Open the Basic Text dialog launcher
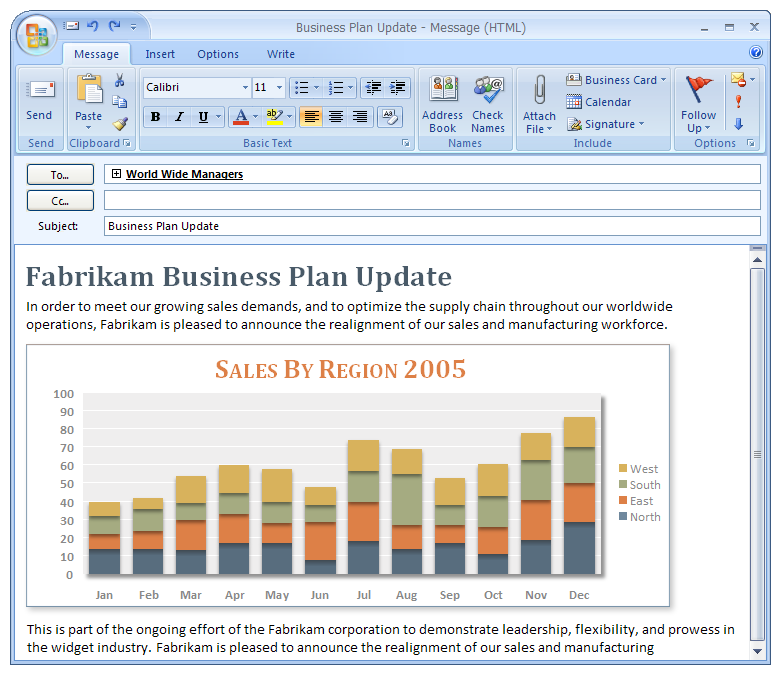This screenshot has width=781, height=675. click(x=406, y=143)
